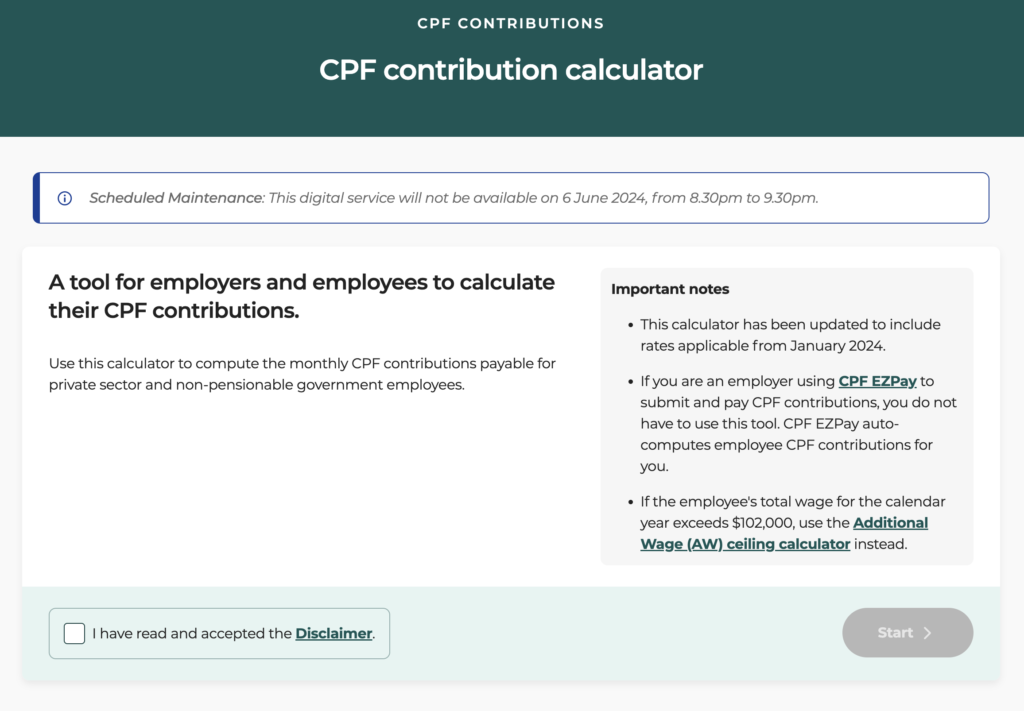Image resolution: width=1024 pixels, height=711 pixels.
Task: Click the empty checkbox square before the disclaimer text
Action: [74, 633]
